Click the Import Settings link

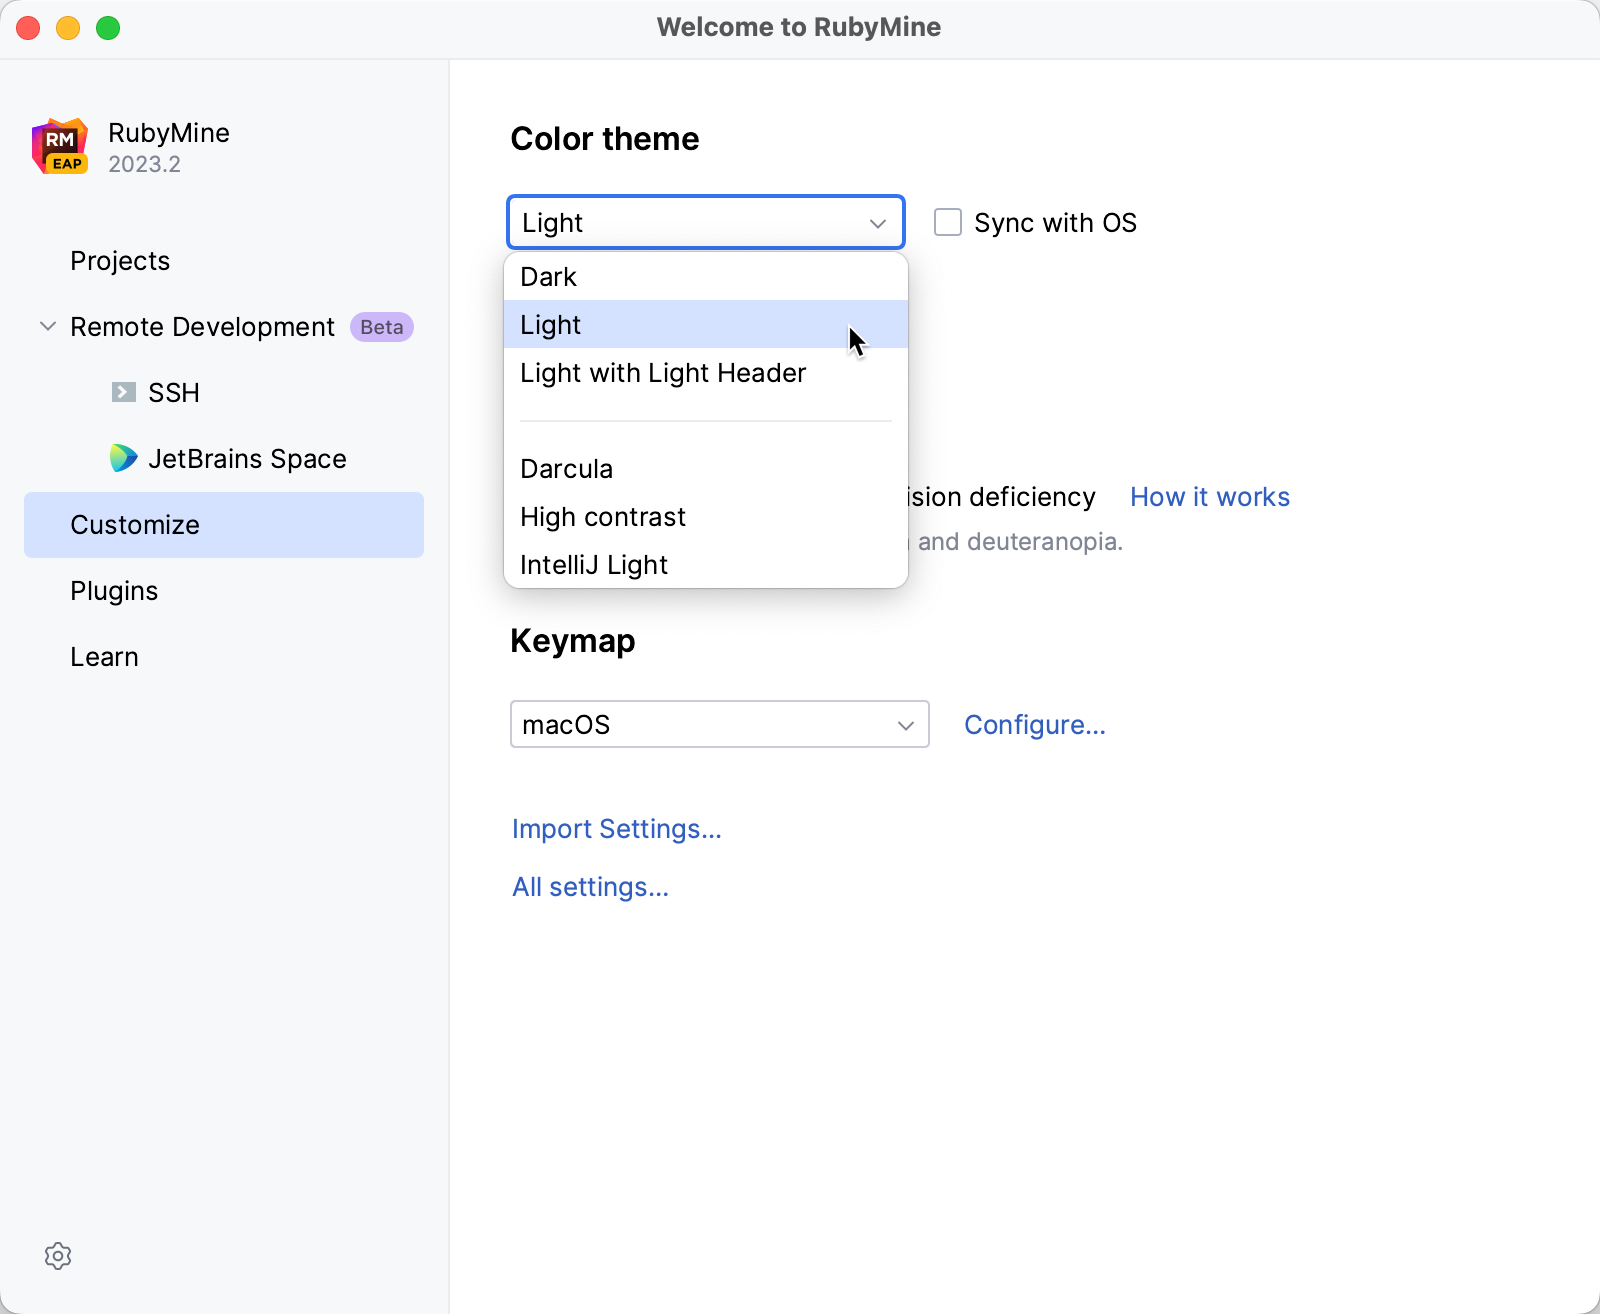616,829
